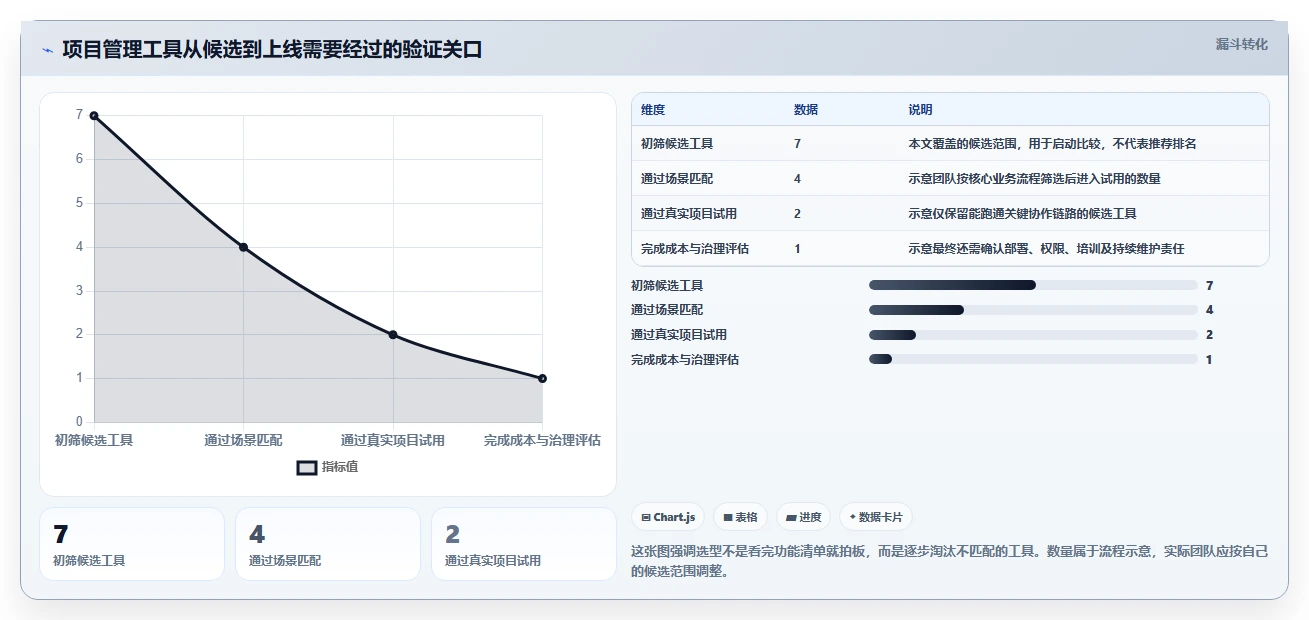1309x620 pixels.
Task: Click the 说明 column header
Action: tap(920, 109)
